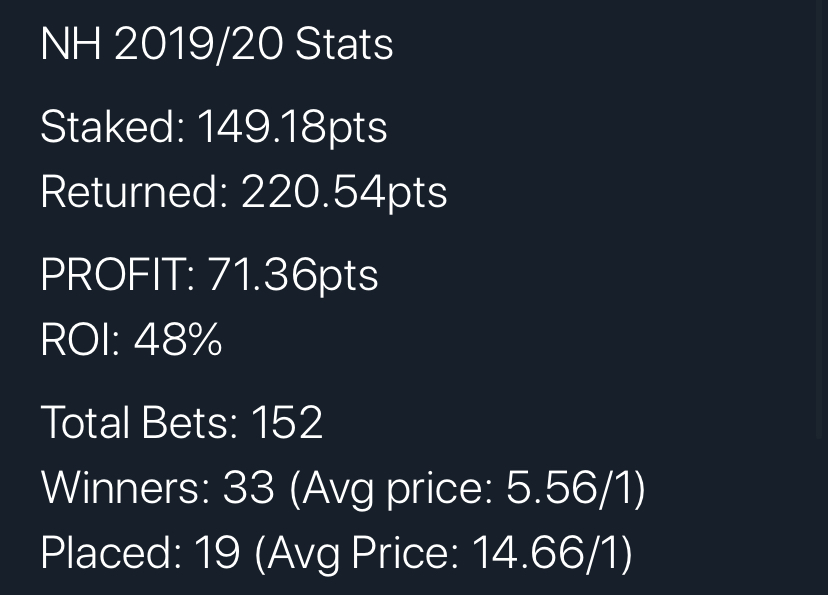The height and width of the screenshot is (595, 828).
Task: Click the "Returned:" label
Action: point(134,191)
